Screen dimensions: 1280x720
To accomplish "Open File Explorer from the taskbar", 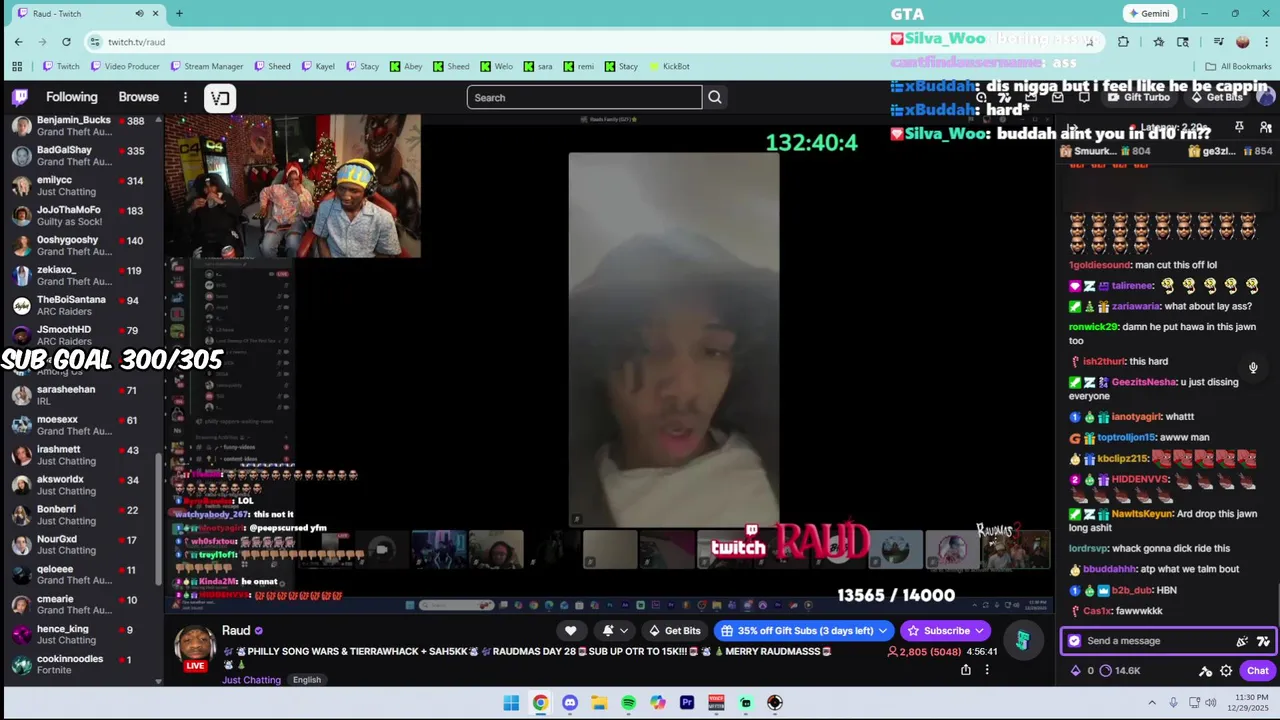I will point(599,703).
